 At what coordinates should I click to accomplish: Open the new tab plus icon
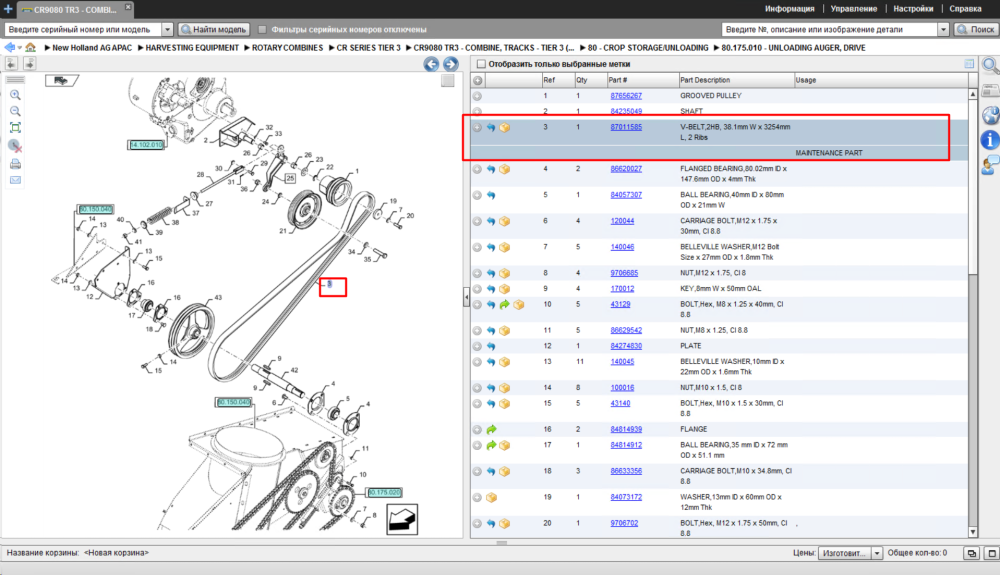[x=8, y=9]
